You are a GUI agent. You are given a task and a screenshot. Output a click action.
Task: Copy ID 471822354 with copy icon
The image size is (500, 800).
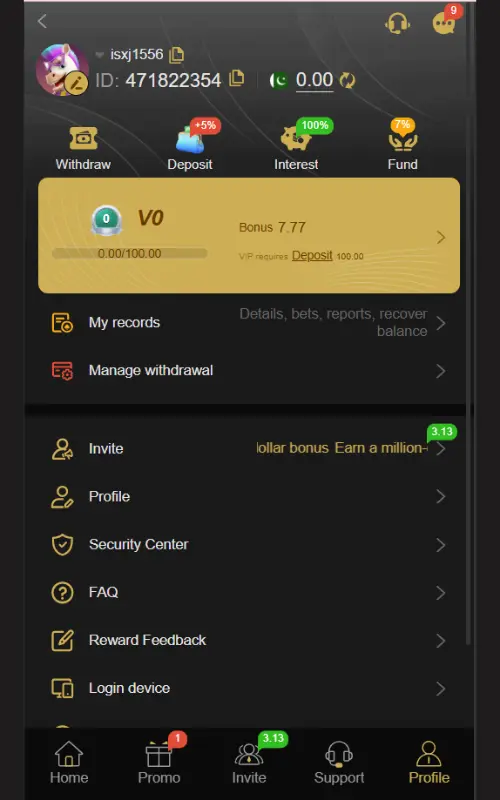tap(236, 78)
